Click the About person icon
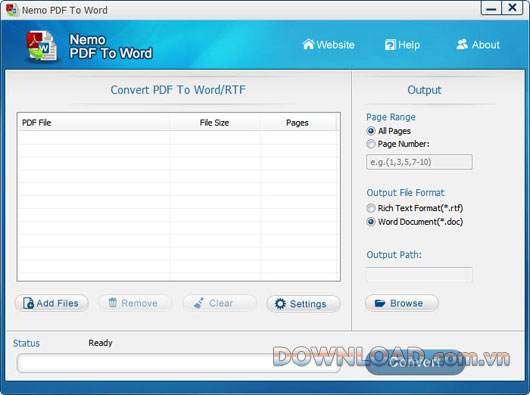Image resolution: width=530 pixels, height=395 pixels. click(x=462, y=44)
